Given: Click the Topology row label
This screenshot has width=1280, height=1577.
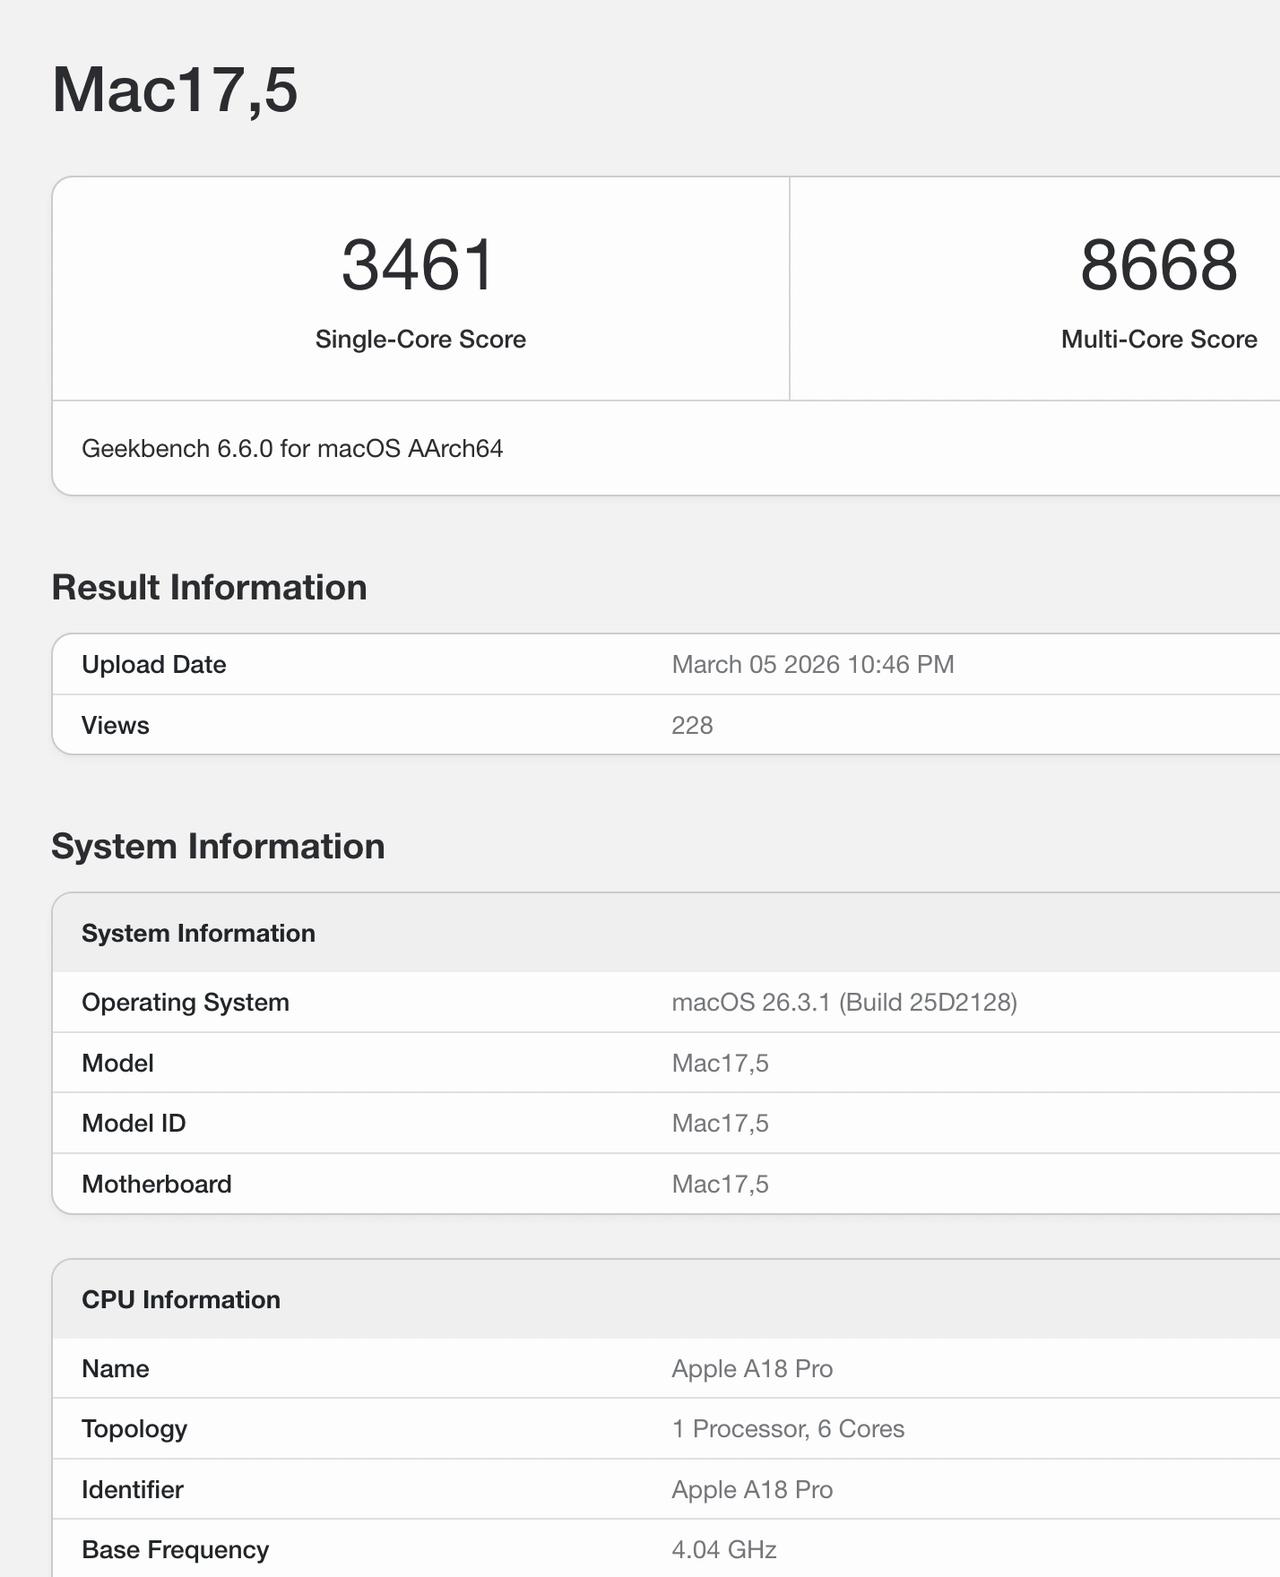Looking at the screenshot, I should click(134, 1429).
